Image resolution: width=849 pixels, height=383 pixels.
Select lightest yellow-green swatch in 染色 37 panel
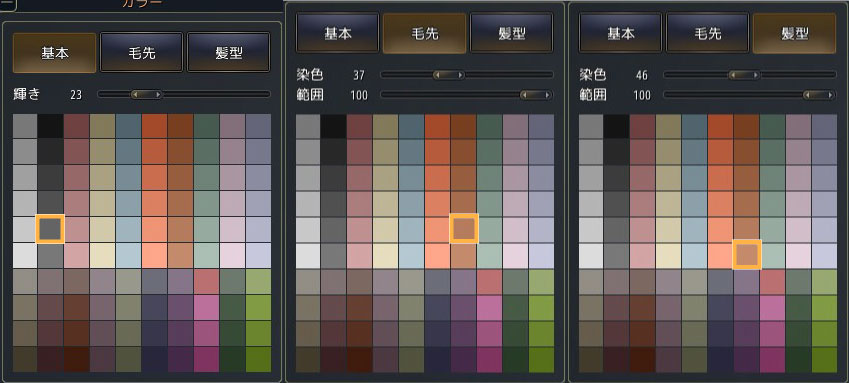coord(541,281)
